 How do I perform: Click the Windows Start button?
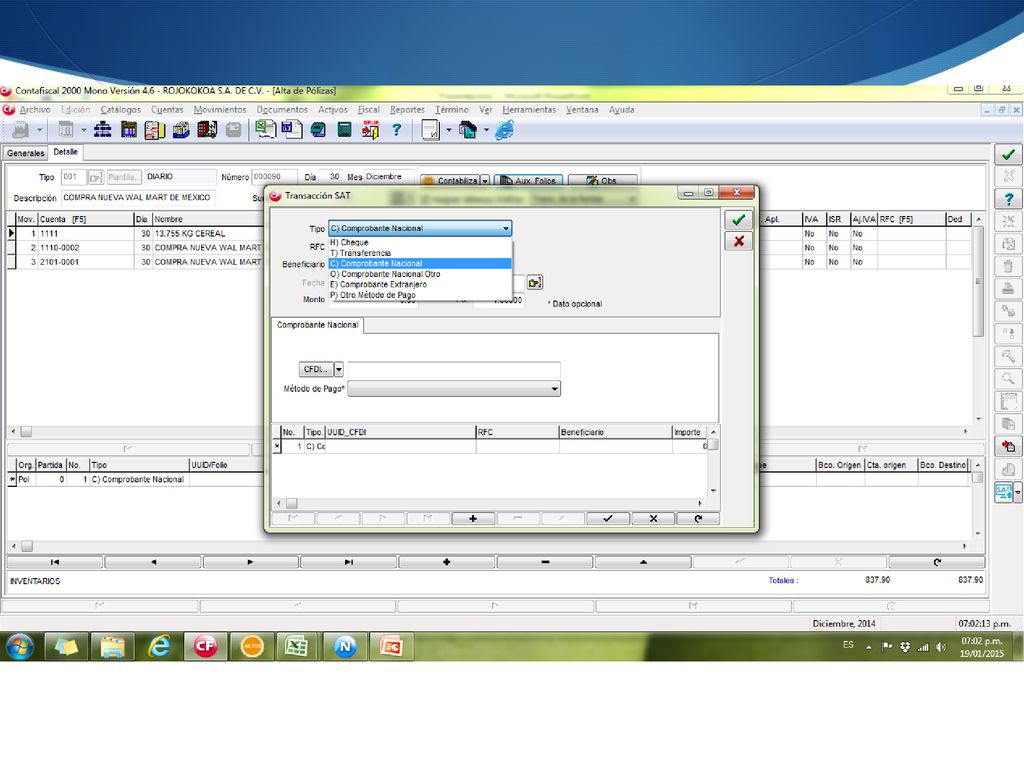tap(20, 647)
